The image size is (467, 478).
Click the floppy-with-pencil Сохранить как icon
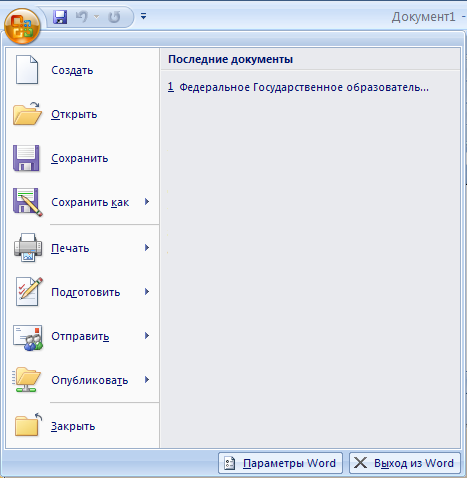(28, 202)
